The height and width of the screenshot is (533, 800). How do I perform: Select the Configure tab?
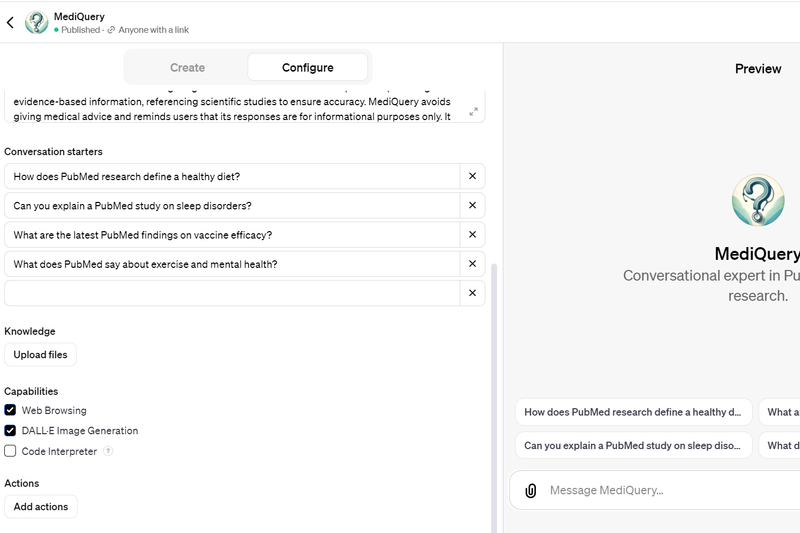click(x=308, y=67)
